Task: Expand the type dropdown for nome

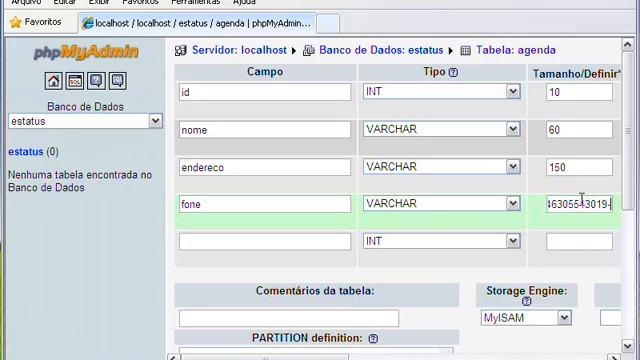Action: pos(513,129)
